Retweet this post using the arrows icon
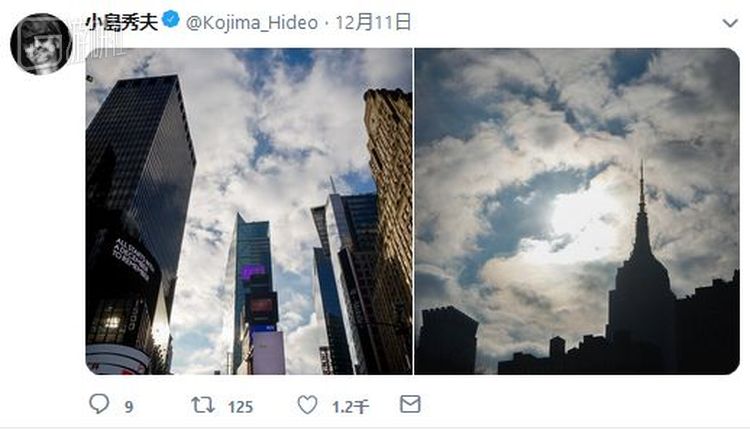The height and width of the screenshot is (430, 750). pos(203,405)
